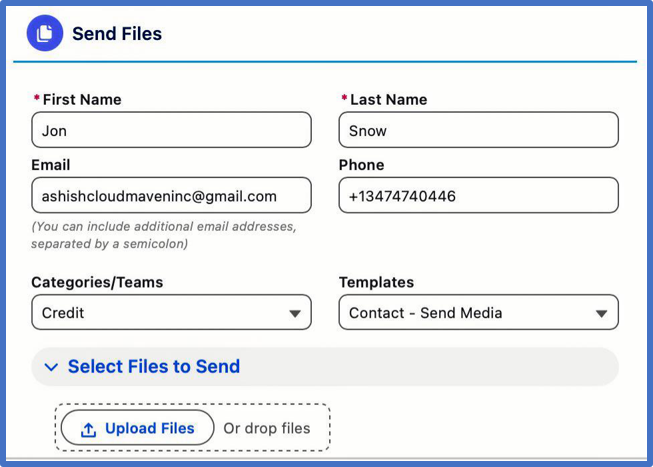Focus the Last Name field containing Snow
653x467 pixels.
coord(479,130)
